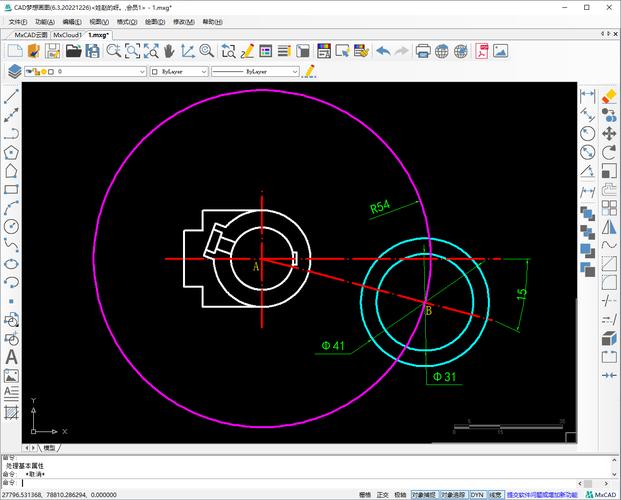The height and width of the screenshot is (500, 621).
Task: Switch to the MxCloud1 tab
Action: click(68, 34)
